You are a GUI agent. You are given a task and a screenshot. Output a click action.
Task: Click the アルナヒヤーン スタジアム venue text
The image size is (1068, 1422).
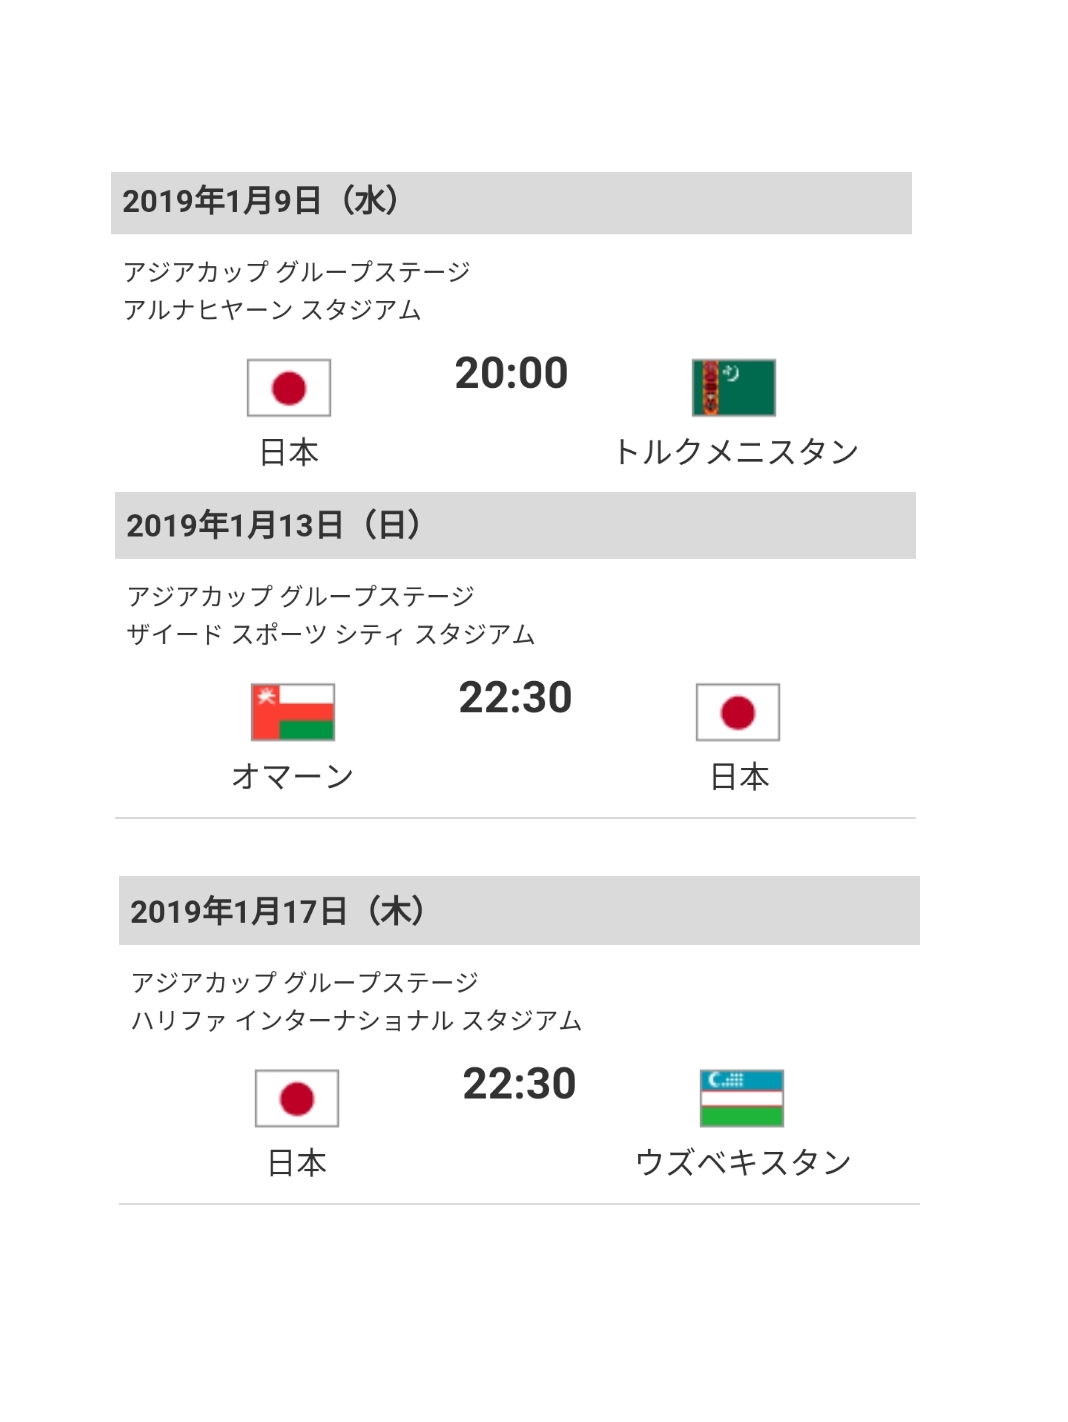click(x=272, y=310)
